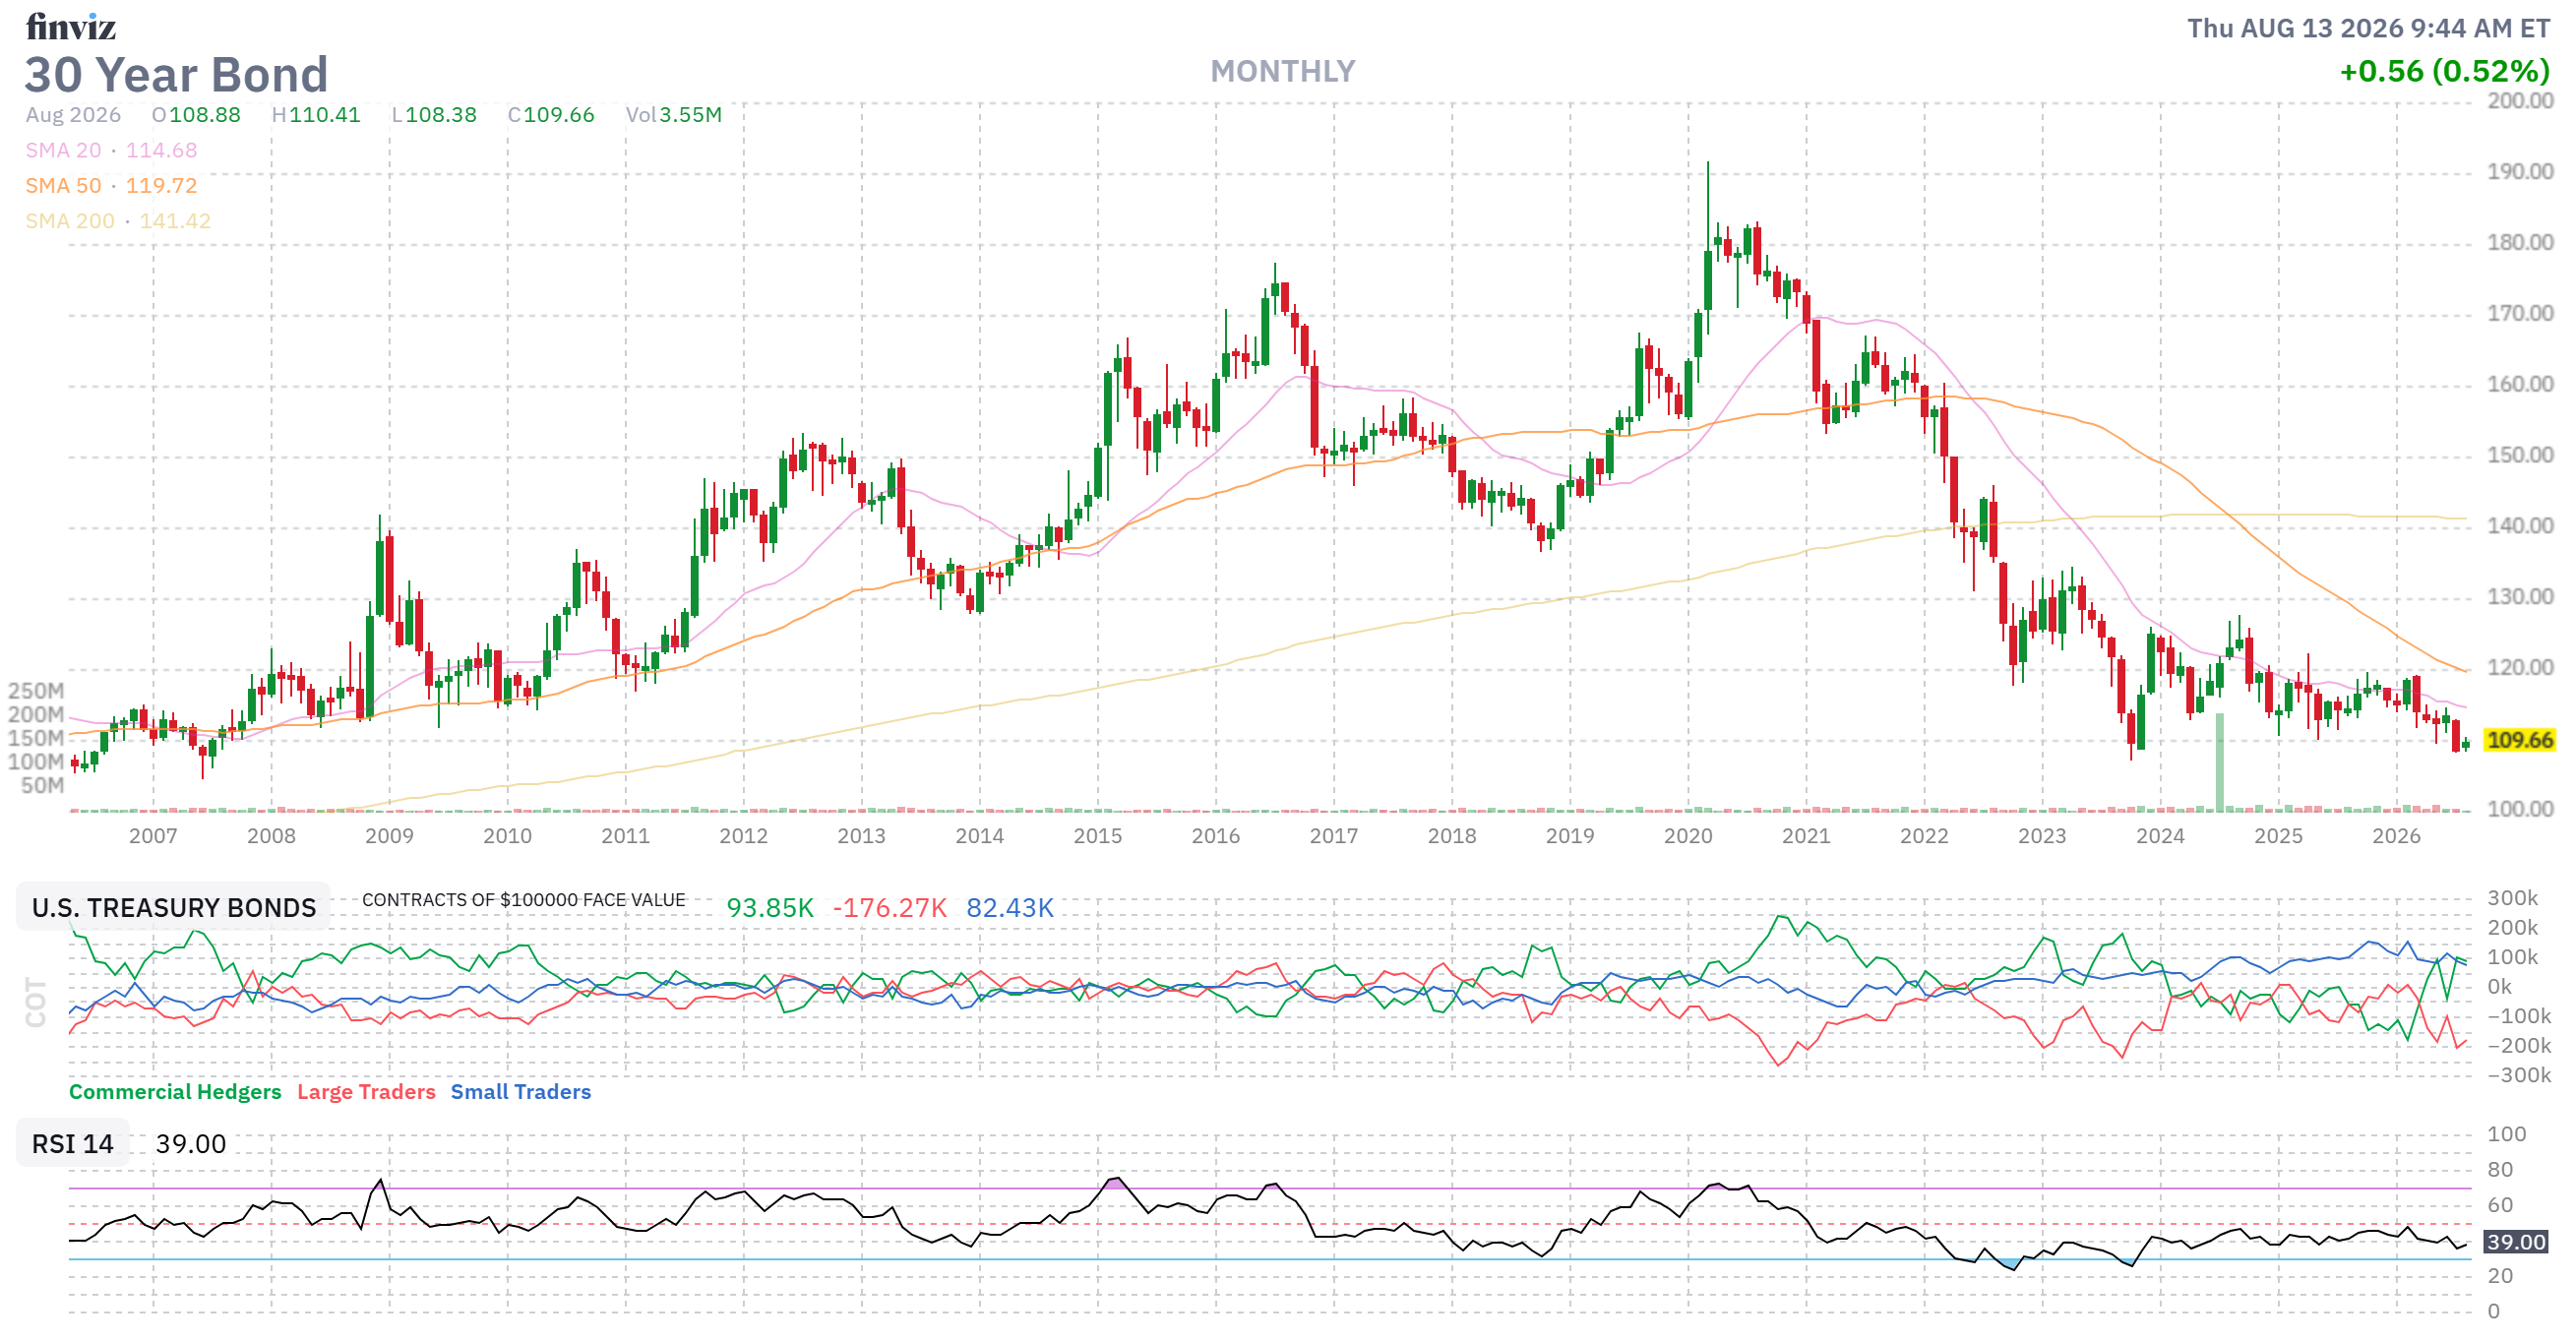Select the "30 Year Bond" chart title
This screenshot has height=1342, width=2576.
click(176, 75)
